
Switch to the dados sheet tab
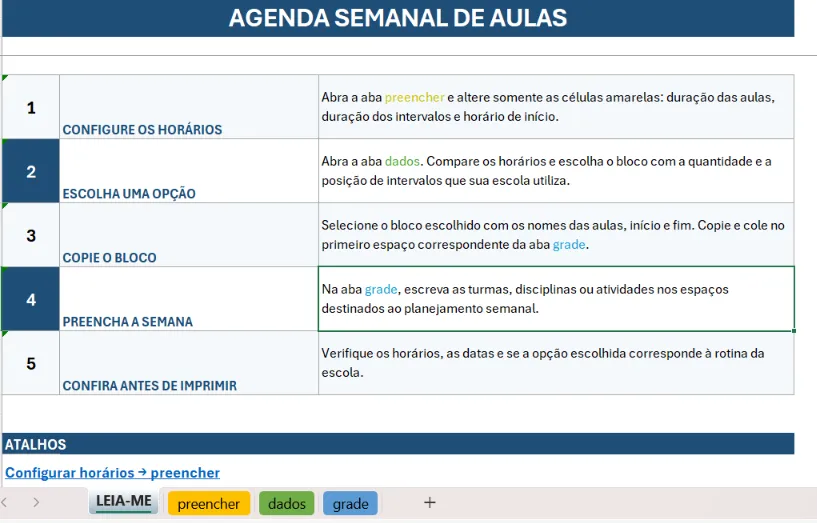pos(287,504)
